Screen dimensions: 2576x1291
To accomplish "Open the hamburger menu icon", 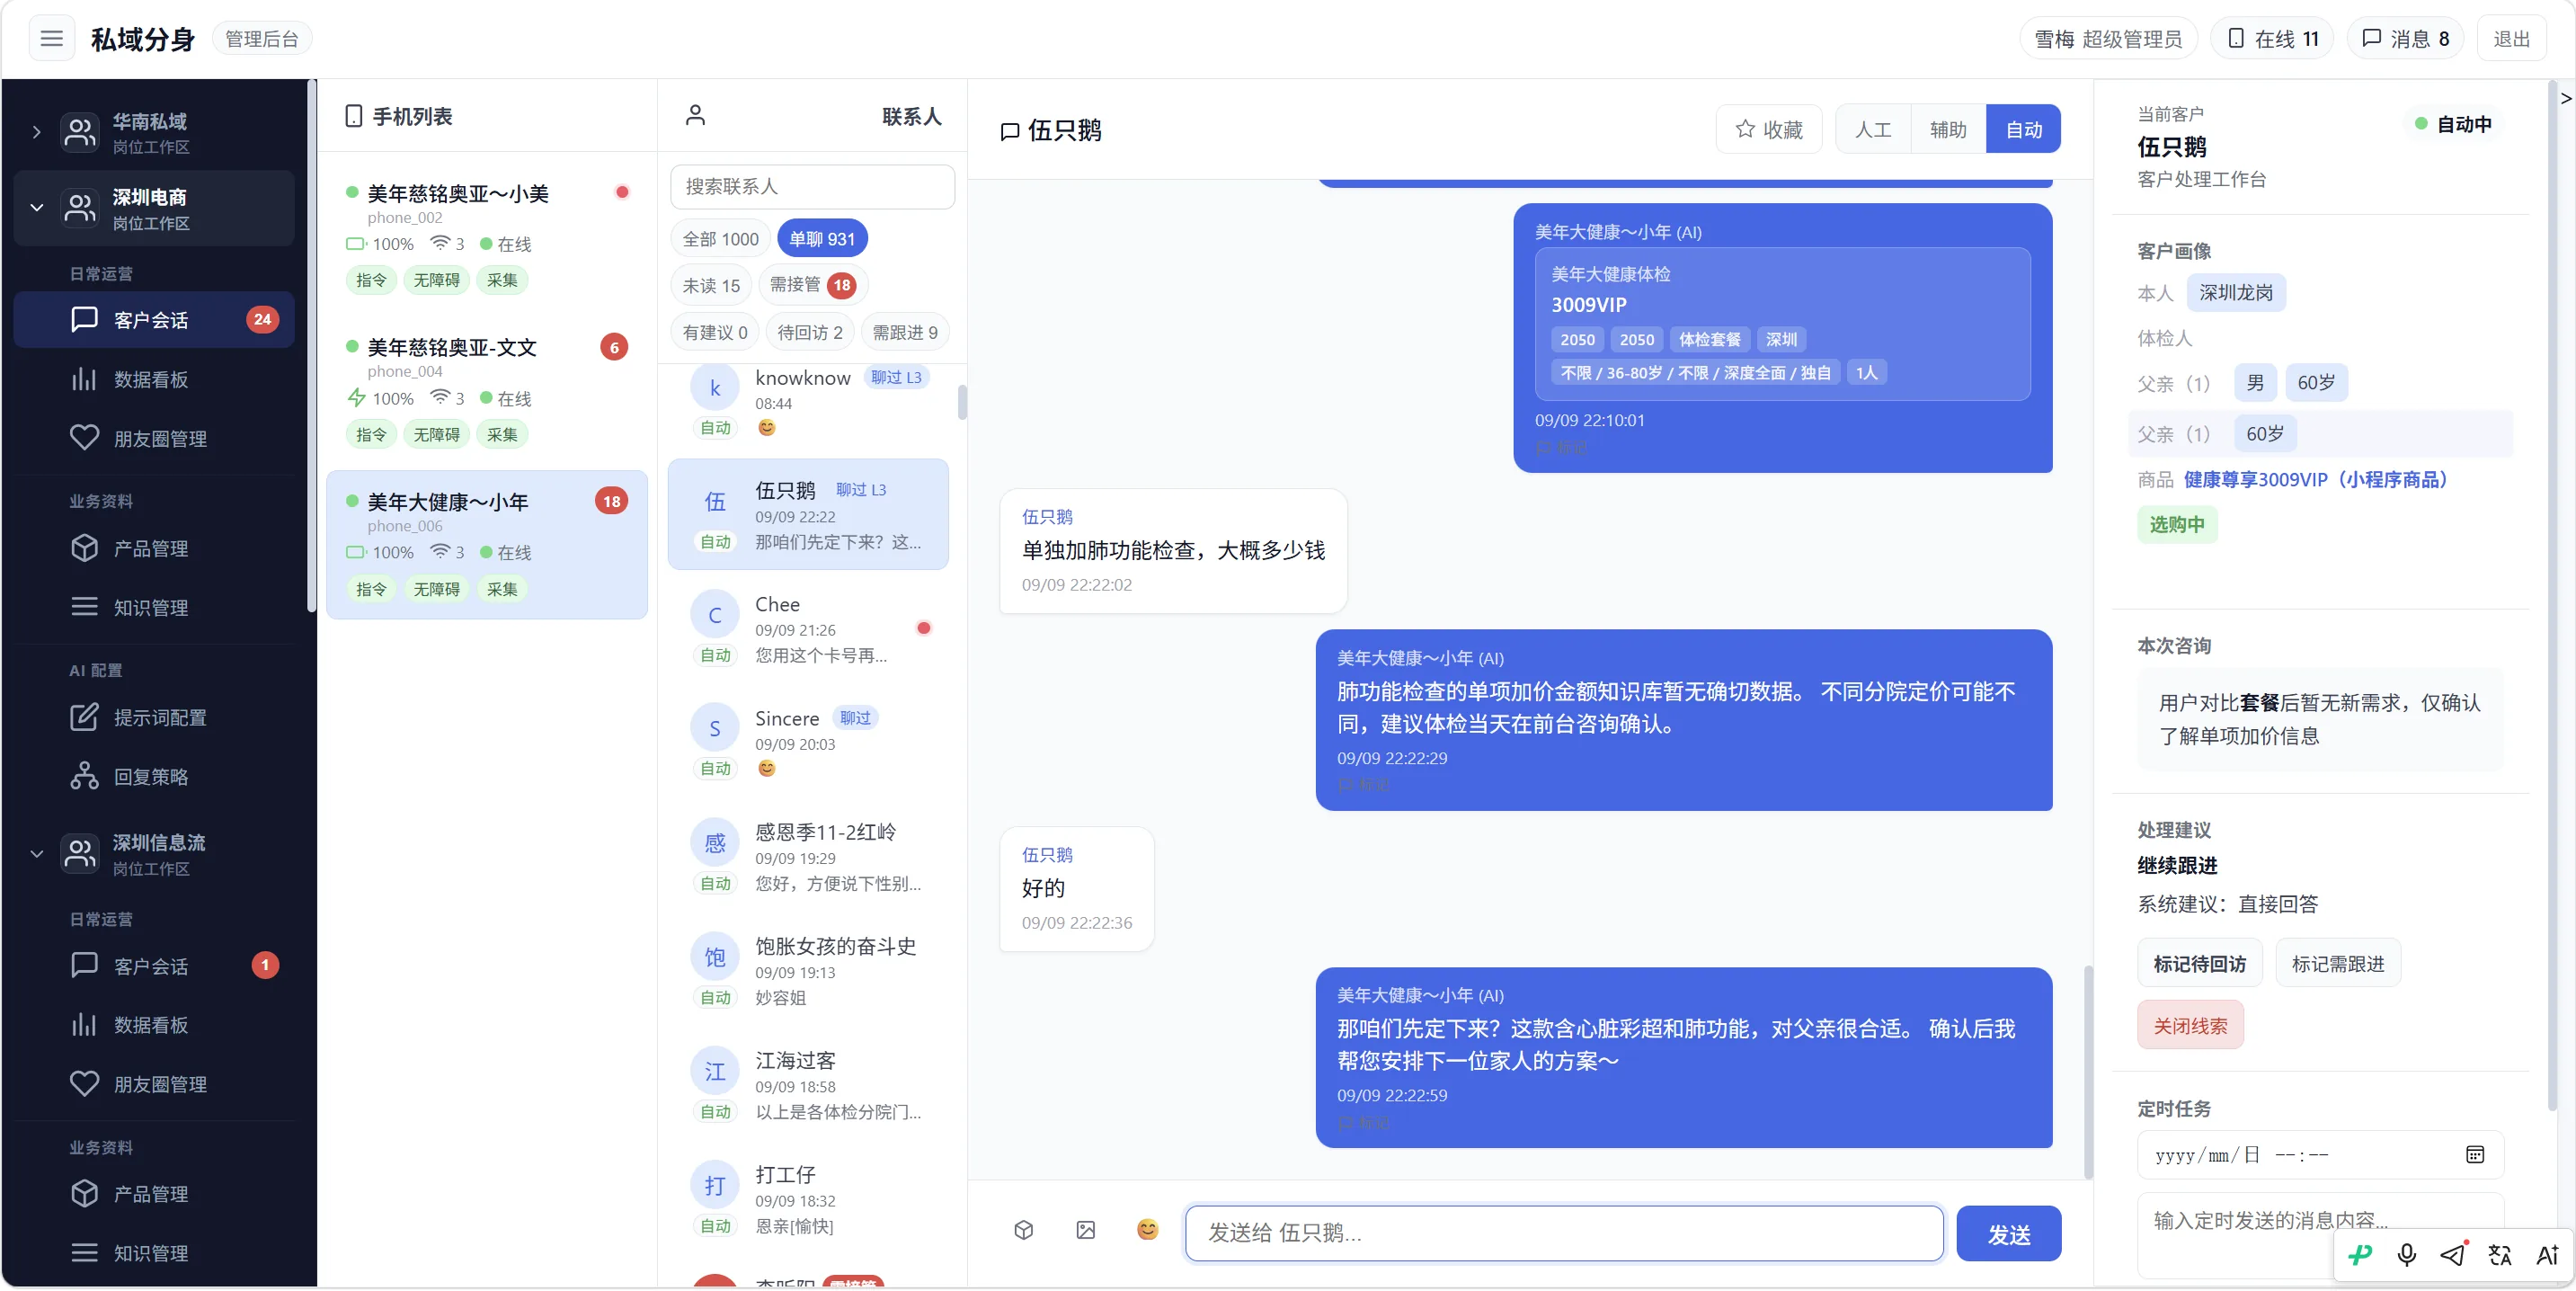I will [52, 39].
